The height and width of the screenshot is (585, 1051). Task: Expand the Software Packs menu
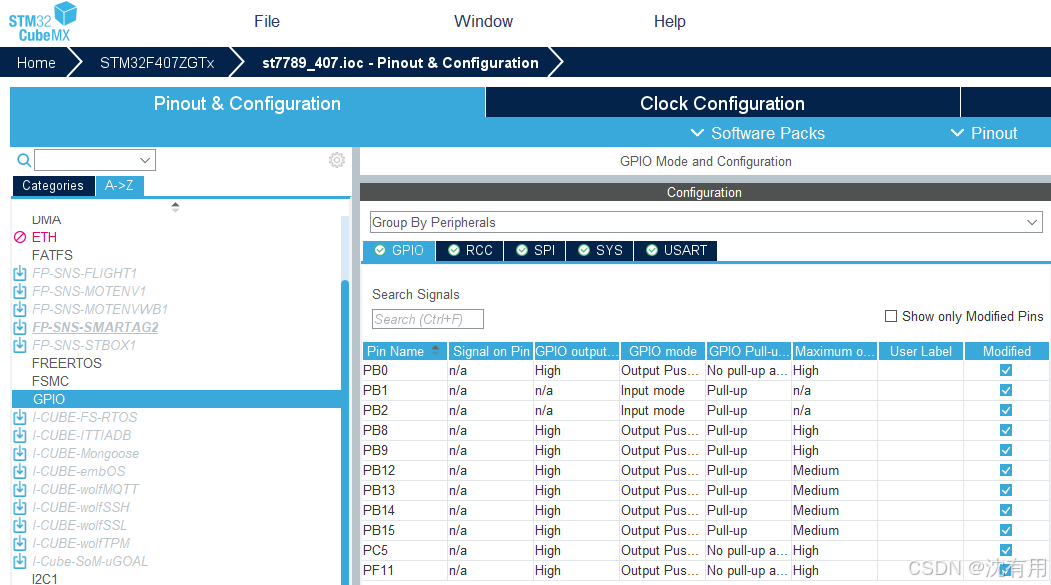coord(757,133)
